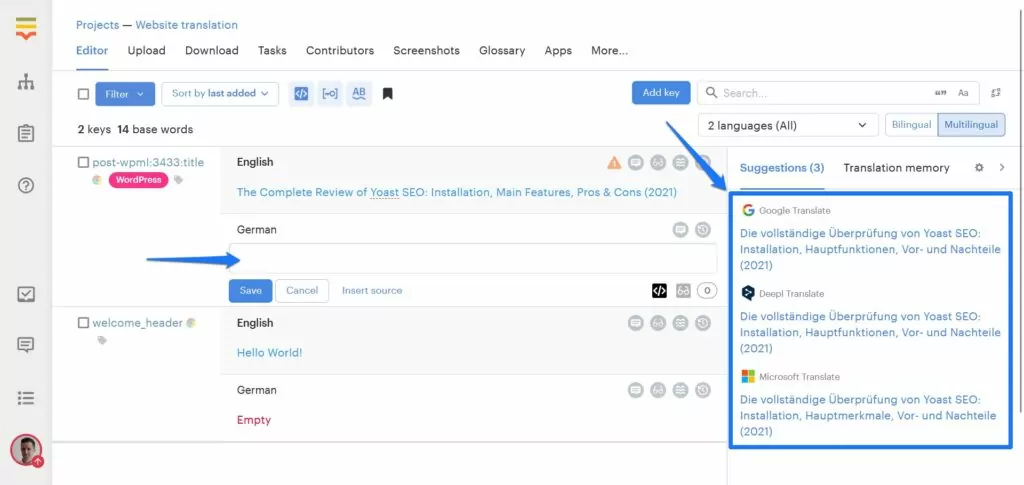Screen dimensions: 1024x485
Task: Click the character counter showing 0
Action: click(707, 291)
